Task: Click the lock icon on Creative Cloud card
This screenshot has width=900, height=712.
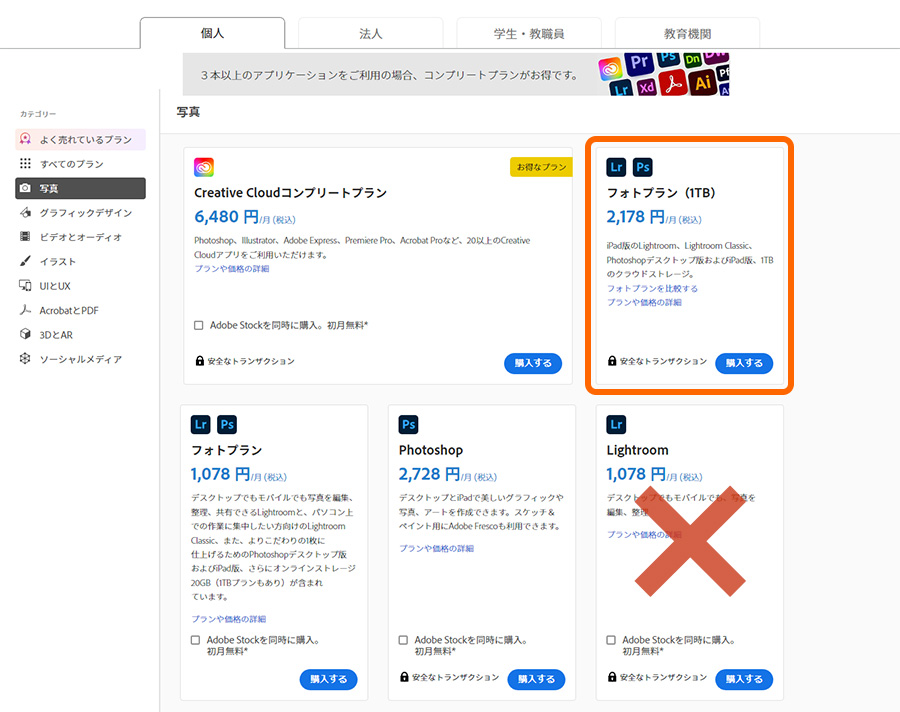Action: click(200, 361)
